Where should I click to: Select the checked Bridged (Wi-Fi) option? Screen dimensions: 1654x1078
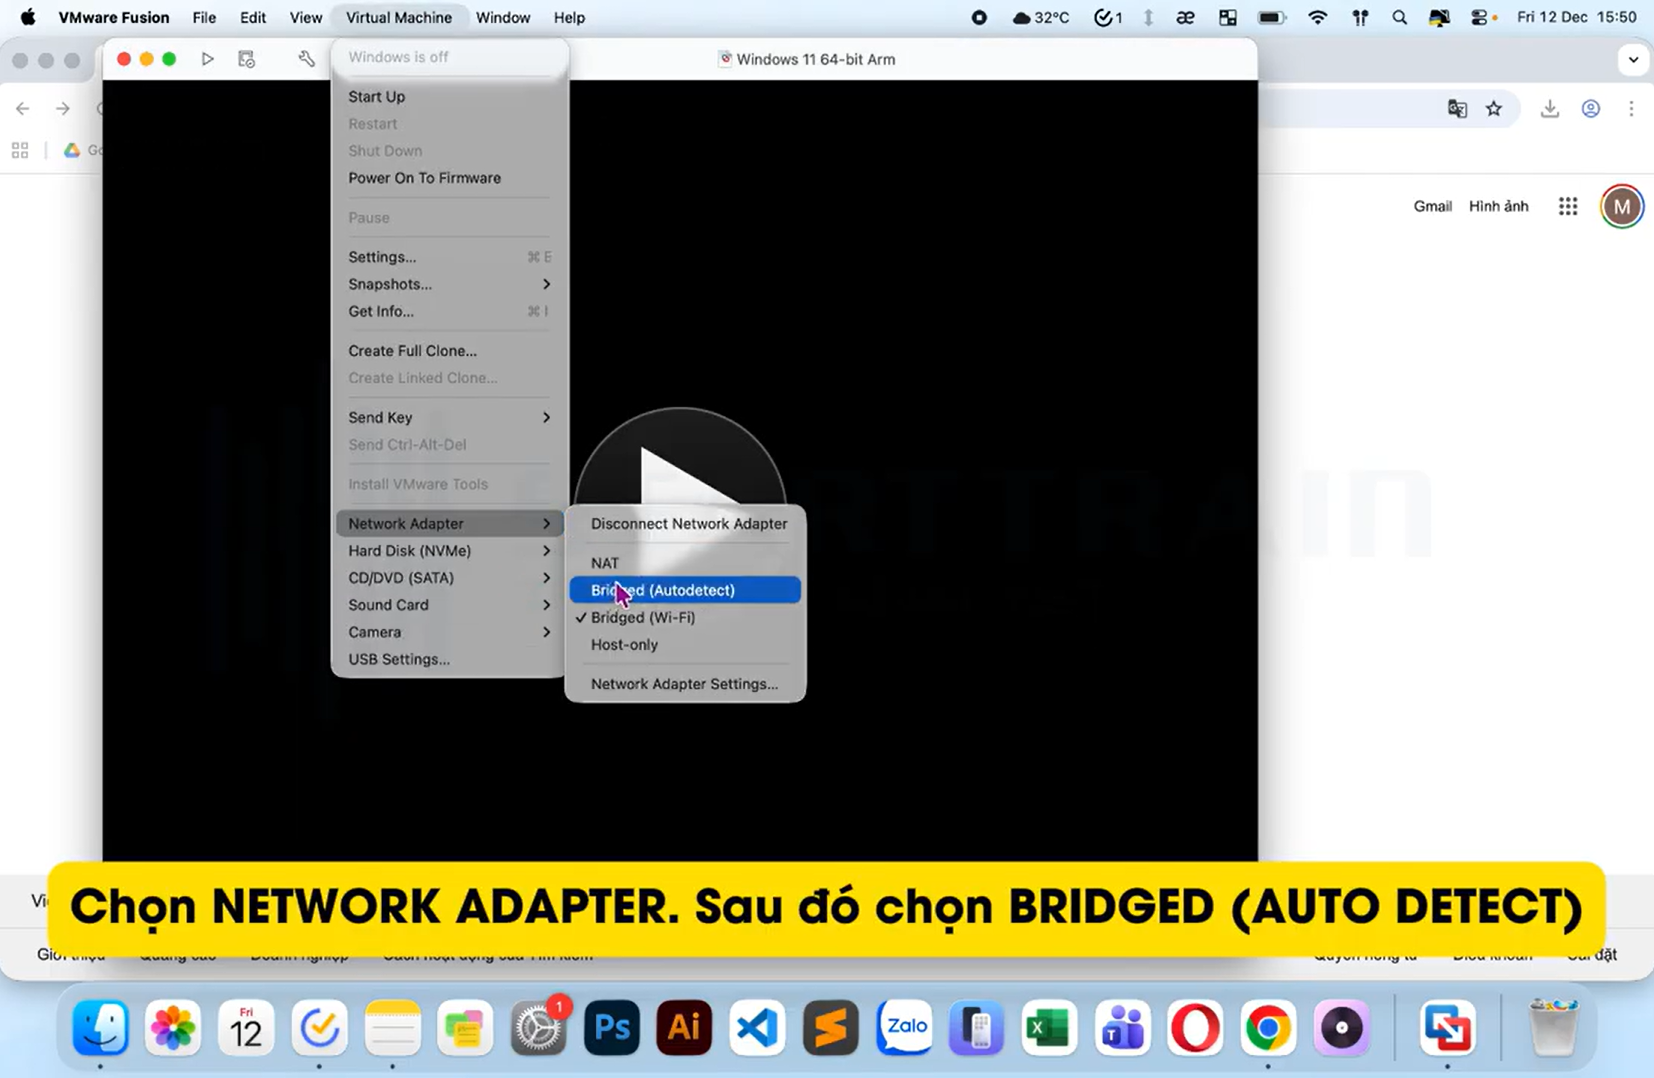pos(643,617)
